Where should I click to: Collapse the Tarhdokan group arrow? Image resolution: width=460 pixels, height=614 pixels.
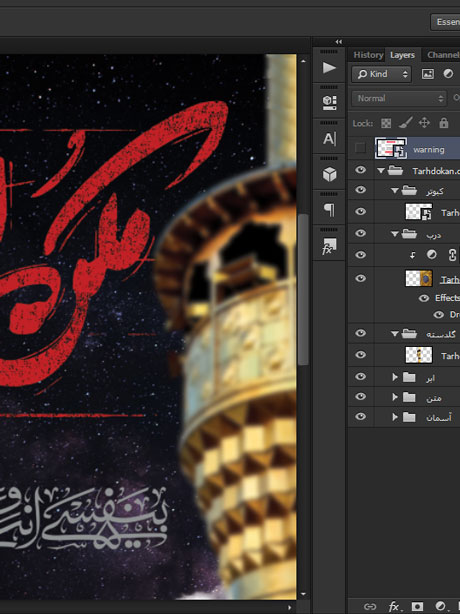(x=381, y=171)
